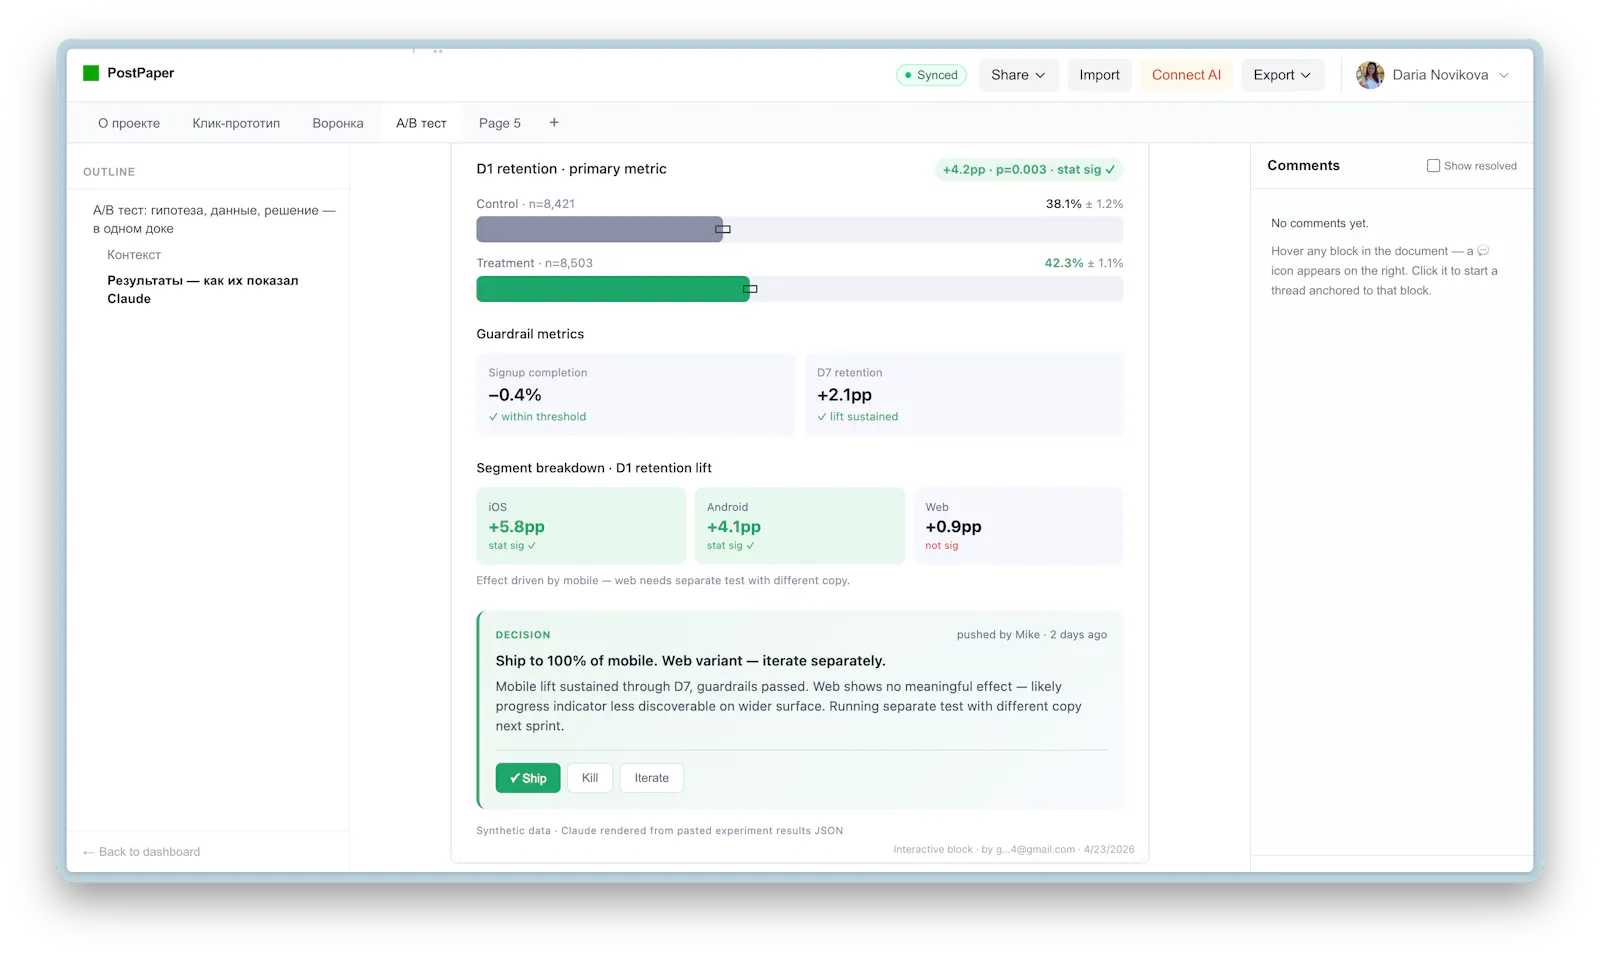
Task: Click the 'Guardrail metrics' heading
Action: click(x=530, y=334)
